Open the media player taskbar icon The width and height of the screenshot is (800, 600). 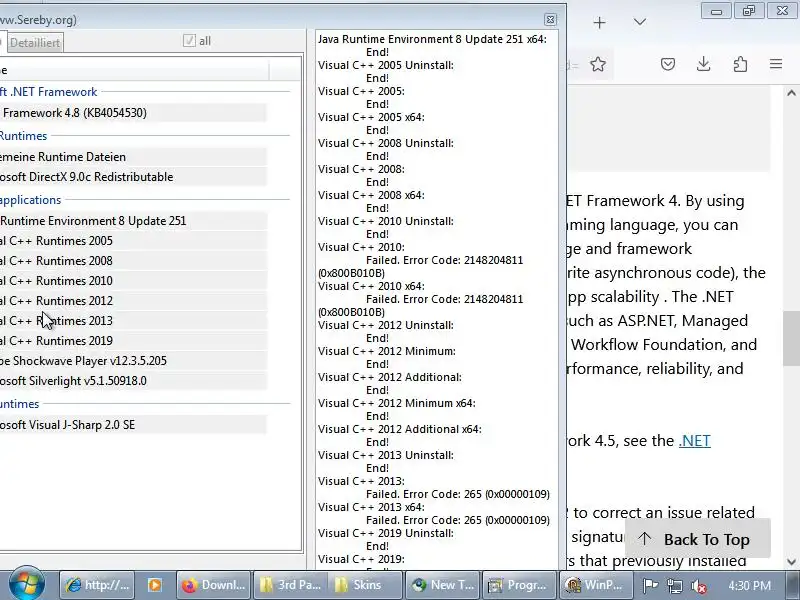pos(155,585)
